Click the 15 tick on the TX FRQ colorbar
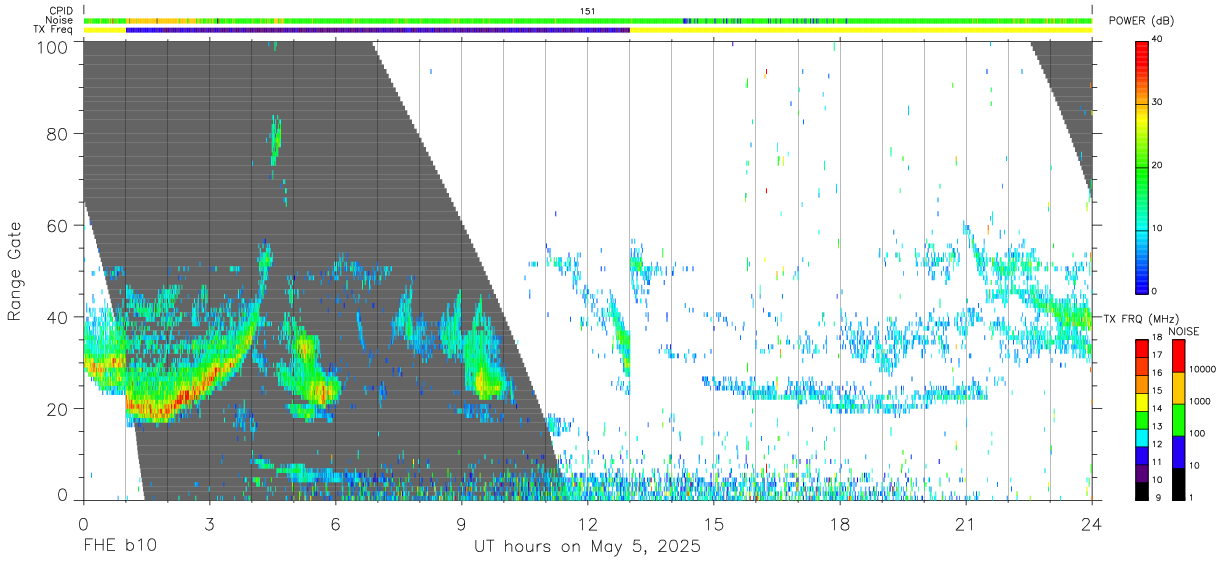This screenshot has height=567, width=1228. (x=1157, y=391)
